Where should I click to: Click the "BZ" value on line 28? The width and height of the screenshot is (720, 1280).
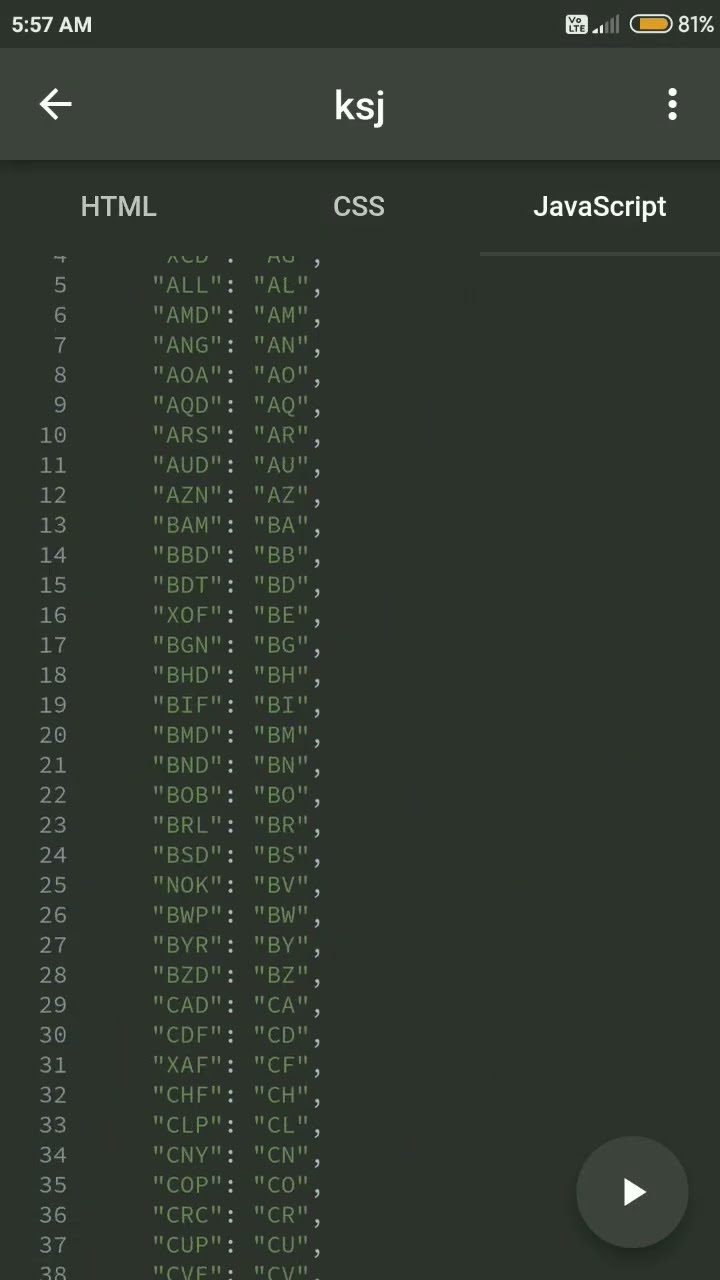click(x=281, y=975)
